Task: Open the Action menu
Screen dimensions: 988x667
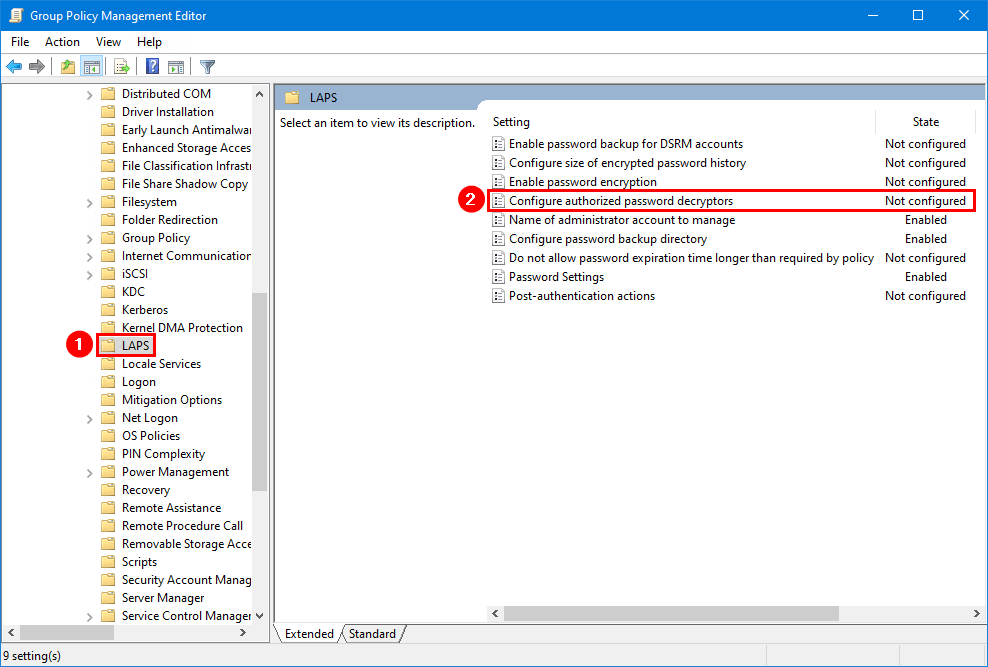Action: click(62, 42)
